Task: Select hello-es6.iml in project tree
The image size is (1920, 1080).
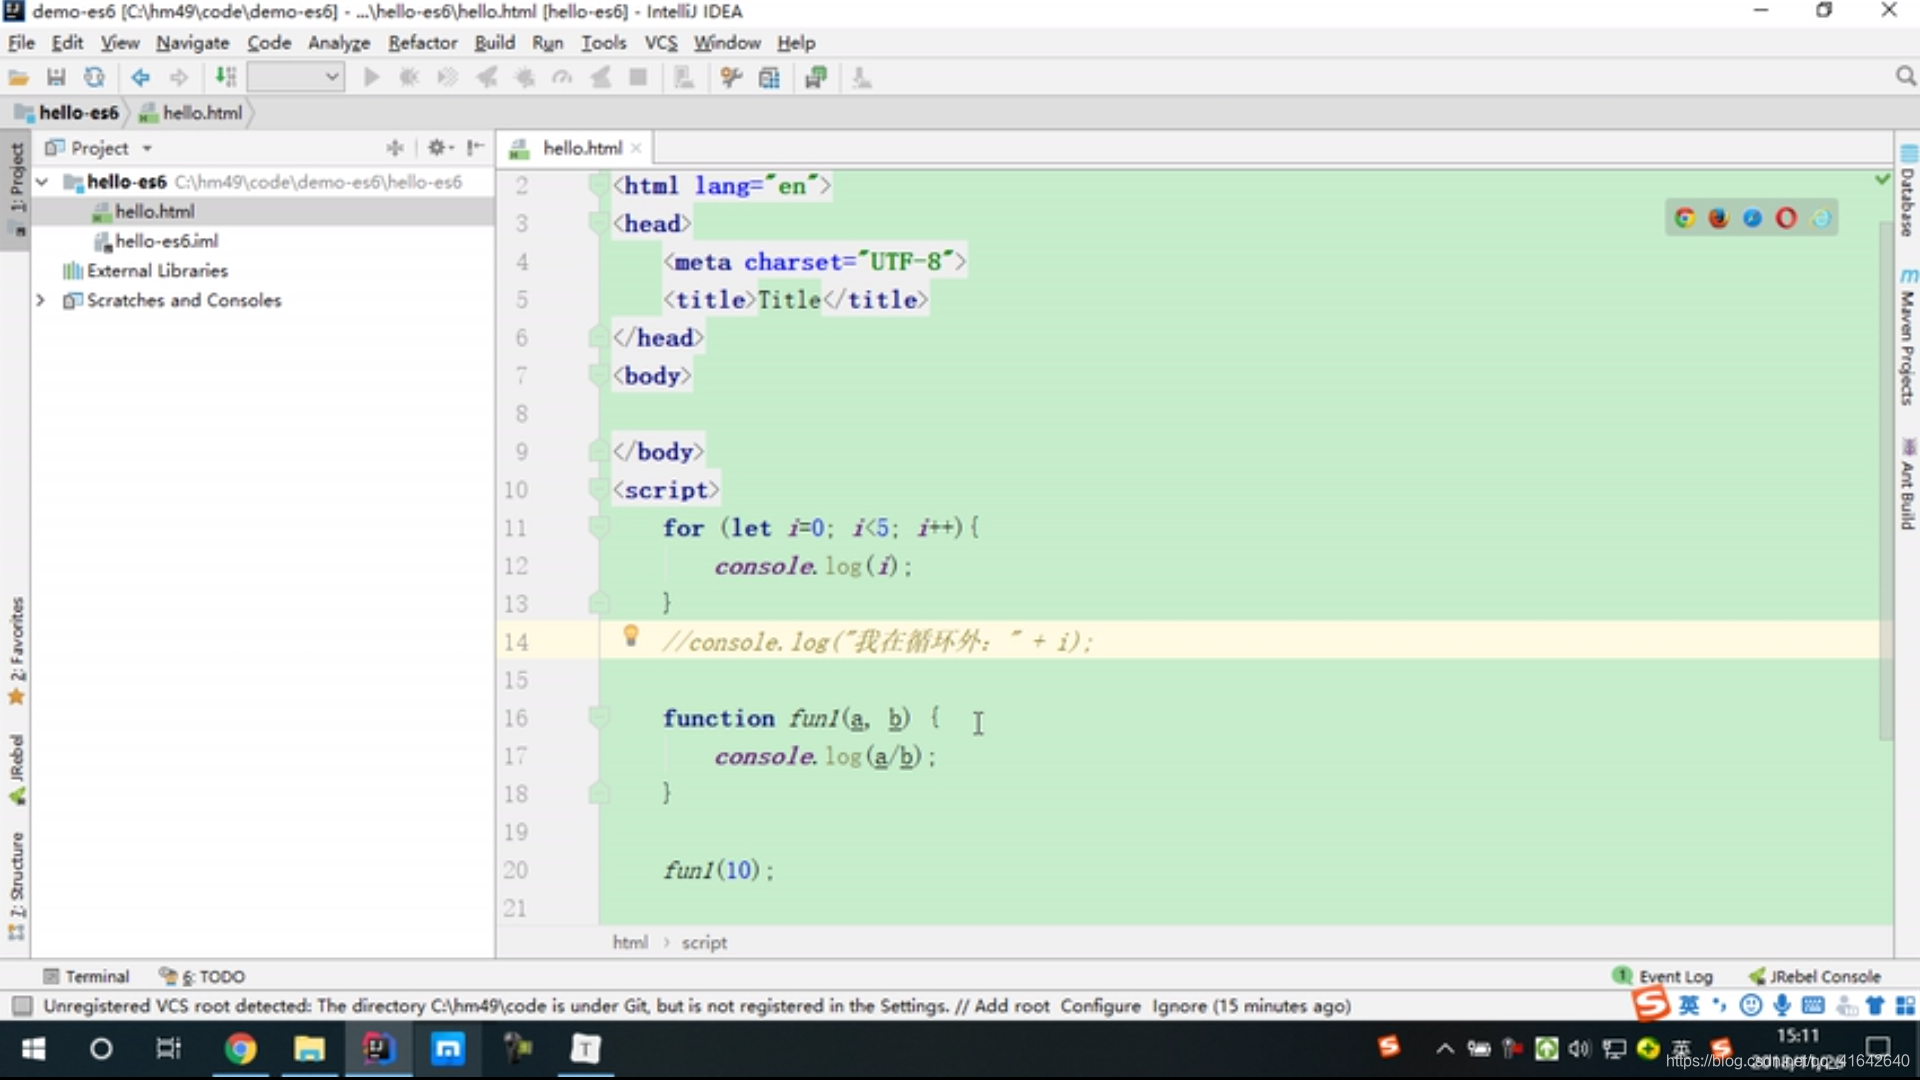Action: (166, 241)
